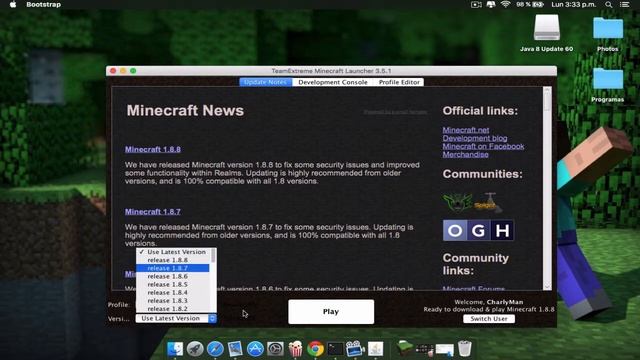Open the Wi-Fi status menu
The height and width of the screenshot is (360, 640).
coord(505,4)
